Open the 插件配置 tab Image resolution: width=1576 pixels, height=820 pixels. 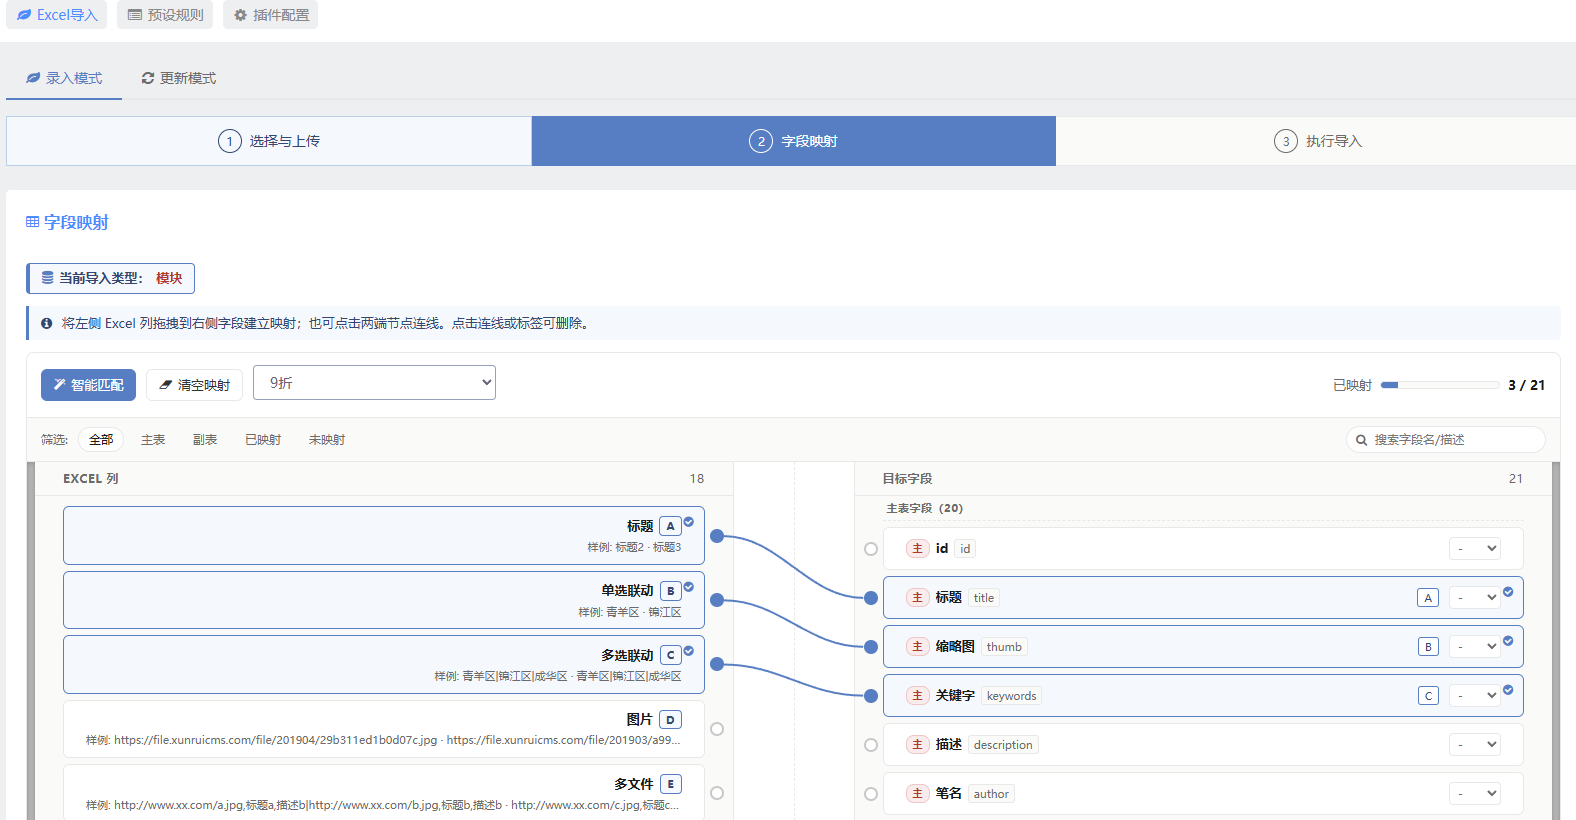270,15
